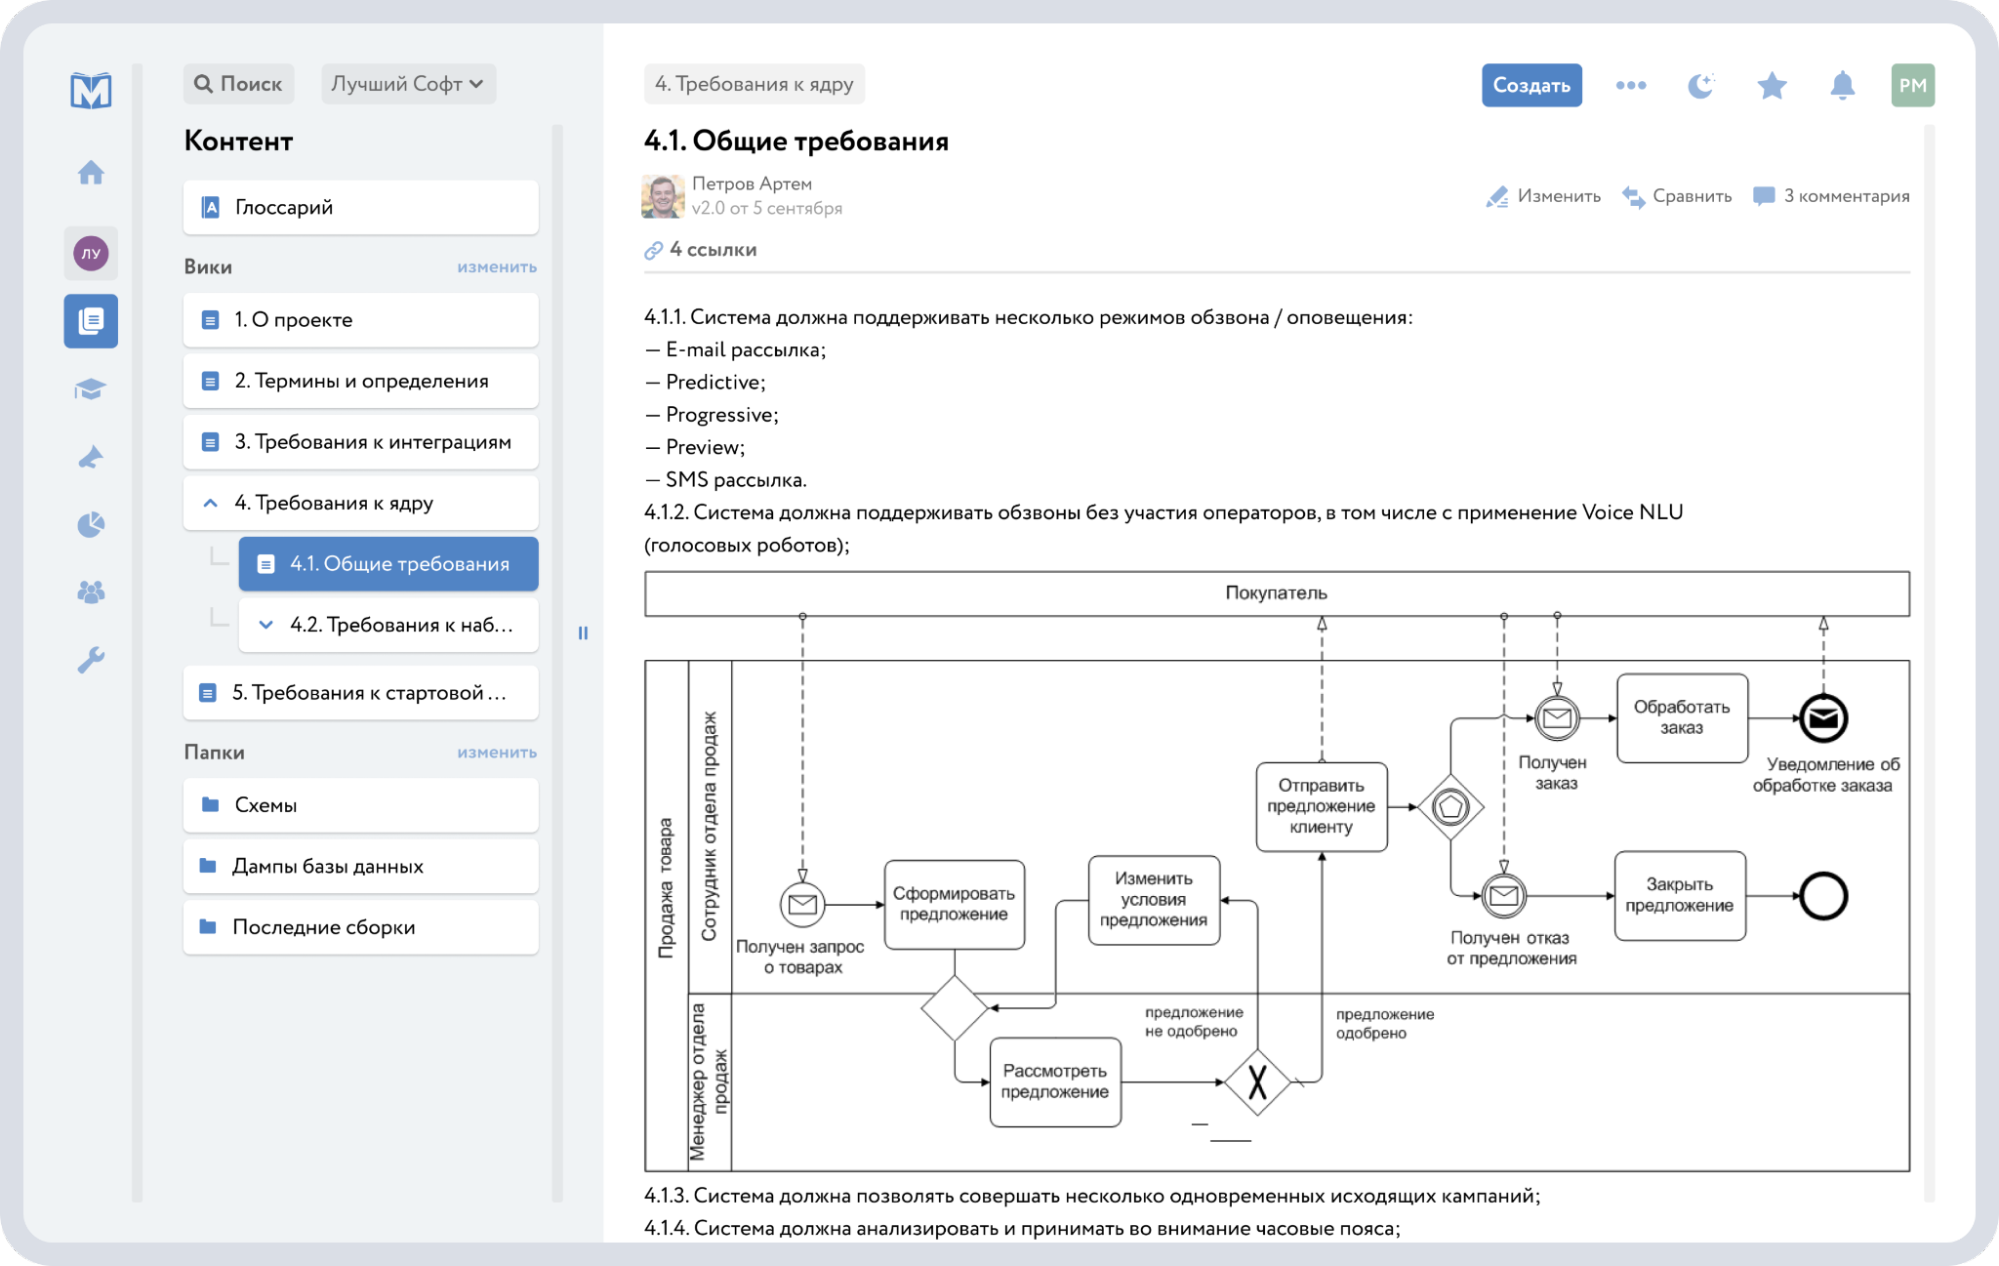
Task: Toggle sidebar with the pause-shaped handle
Action: pos(583,633)
